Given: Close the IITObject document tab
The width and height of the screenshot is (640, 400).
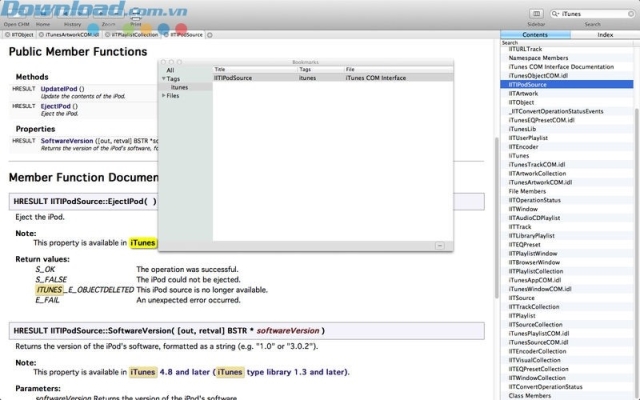Looking at the screenshot, I should 6,34.
